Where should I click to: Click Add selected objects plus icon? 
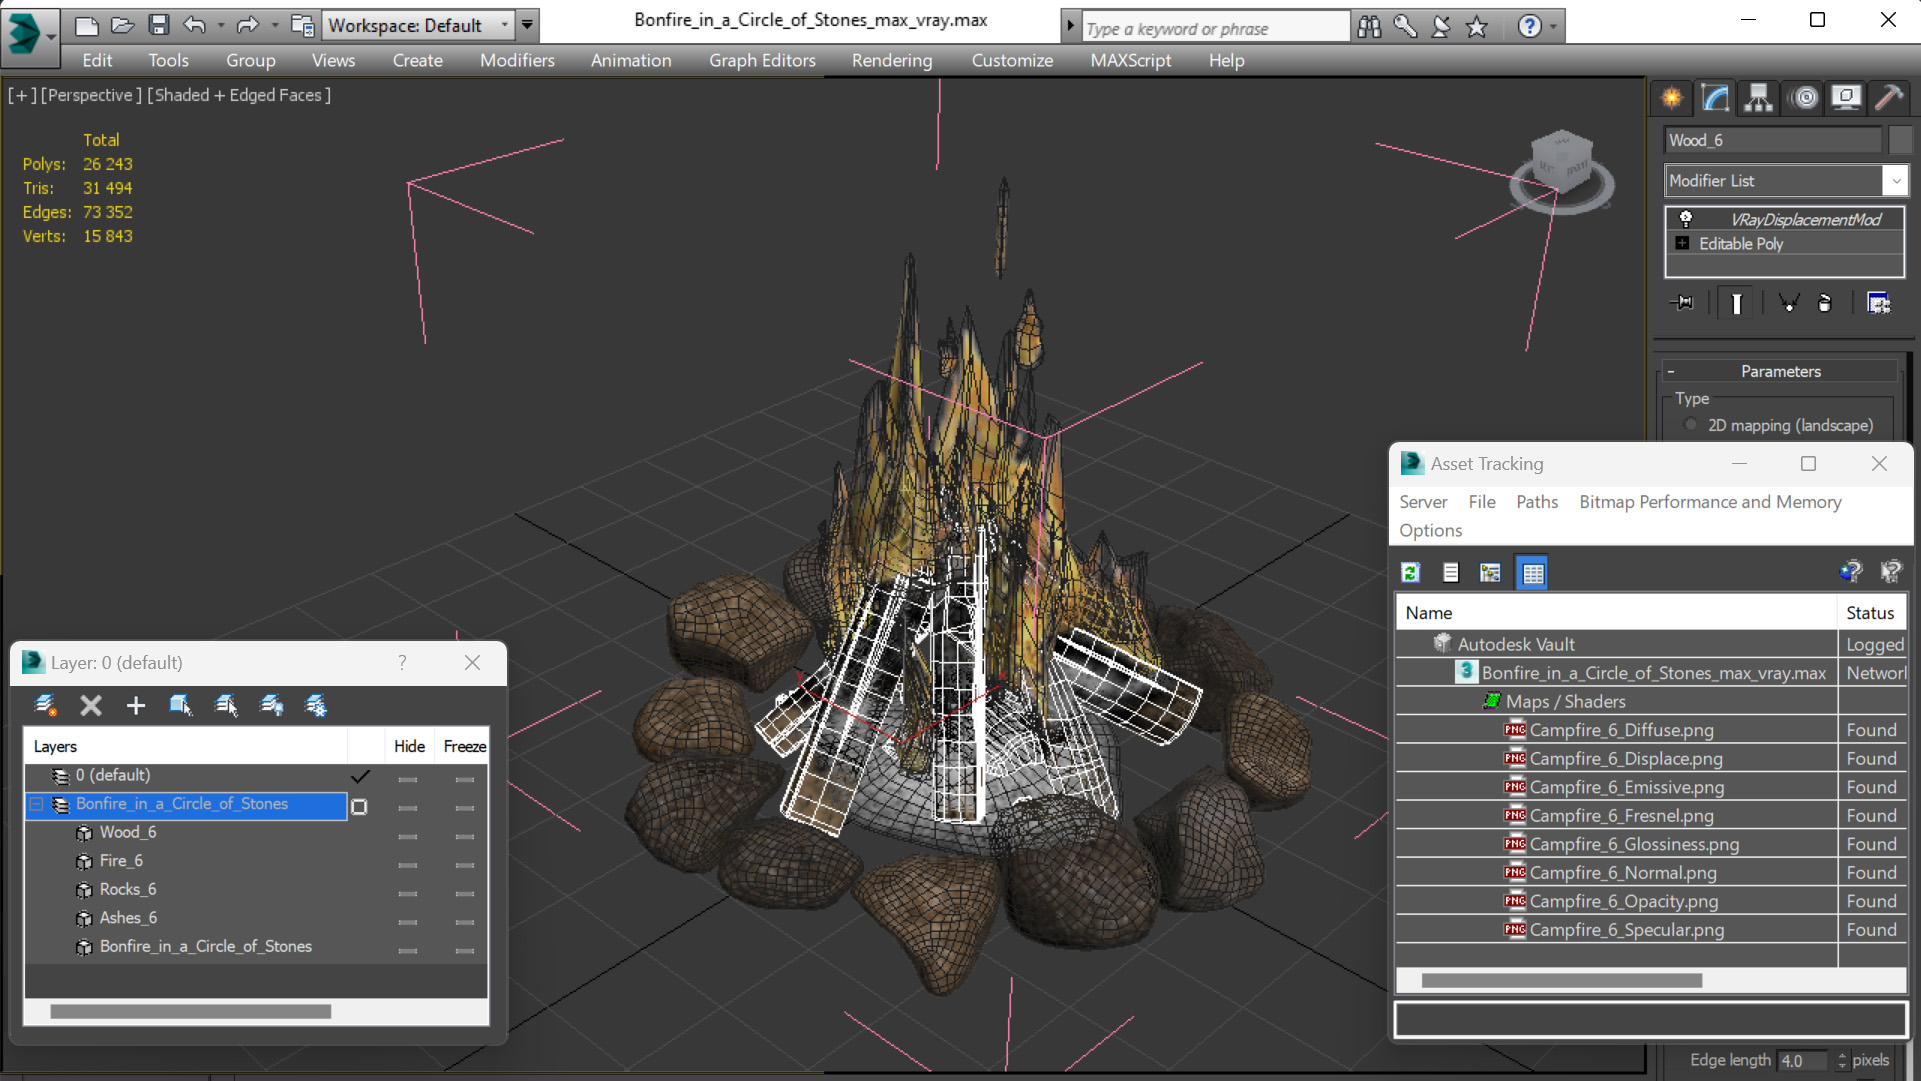point(136,706)
